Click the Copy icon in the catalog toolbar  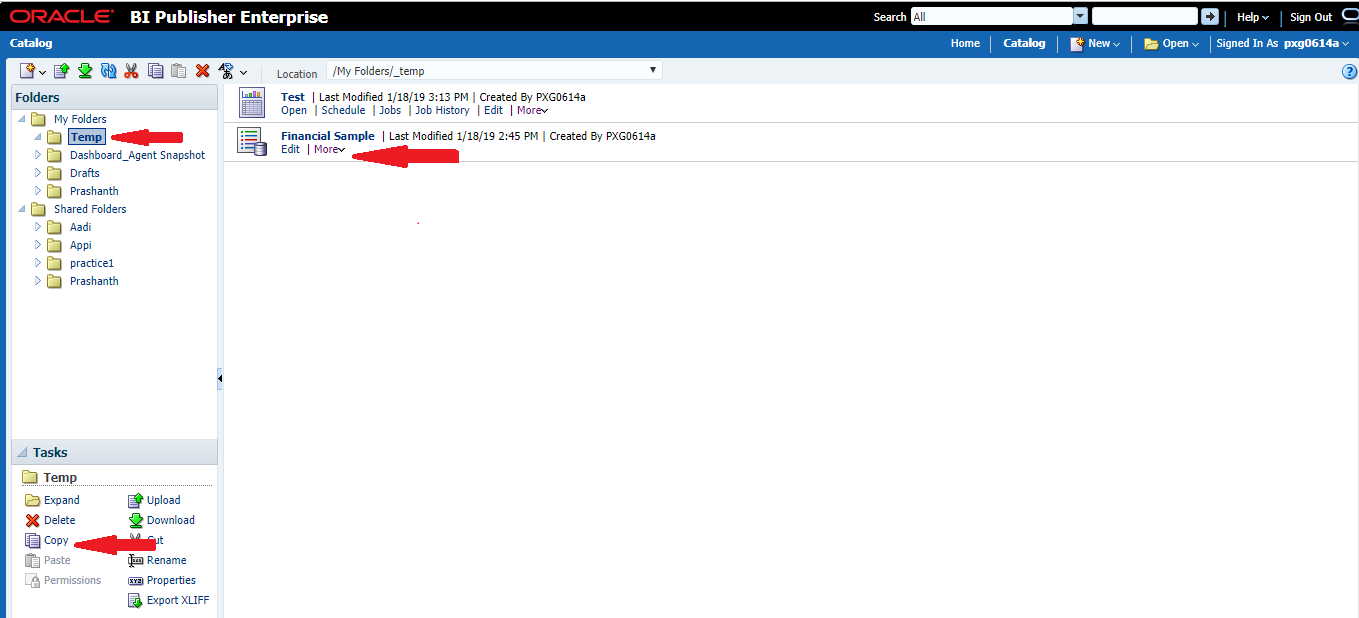(x=155, y=71)
